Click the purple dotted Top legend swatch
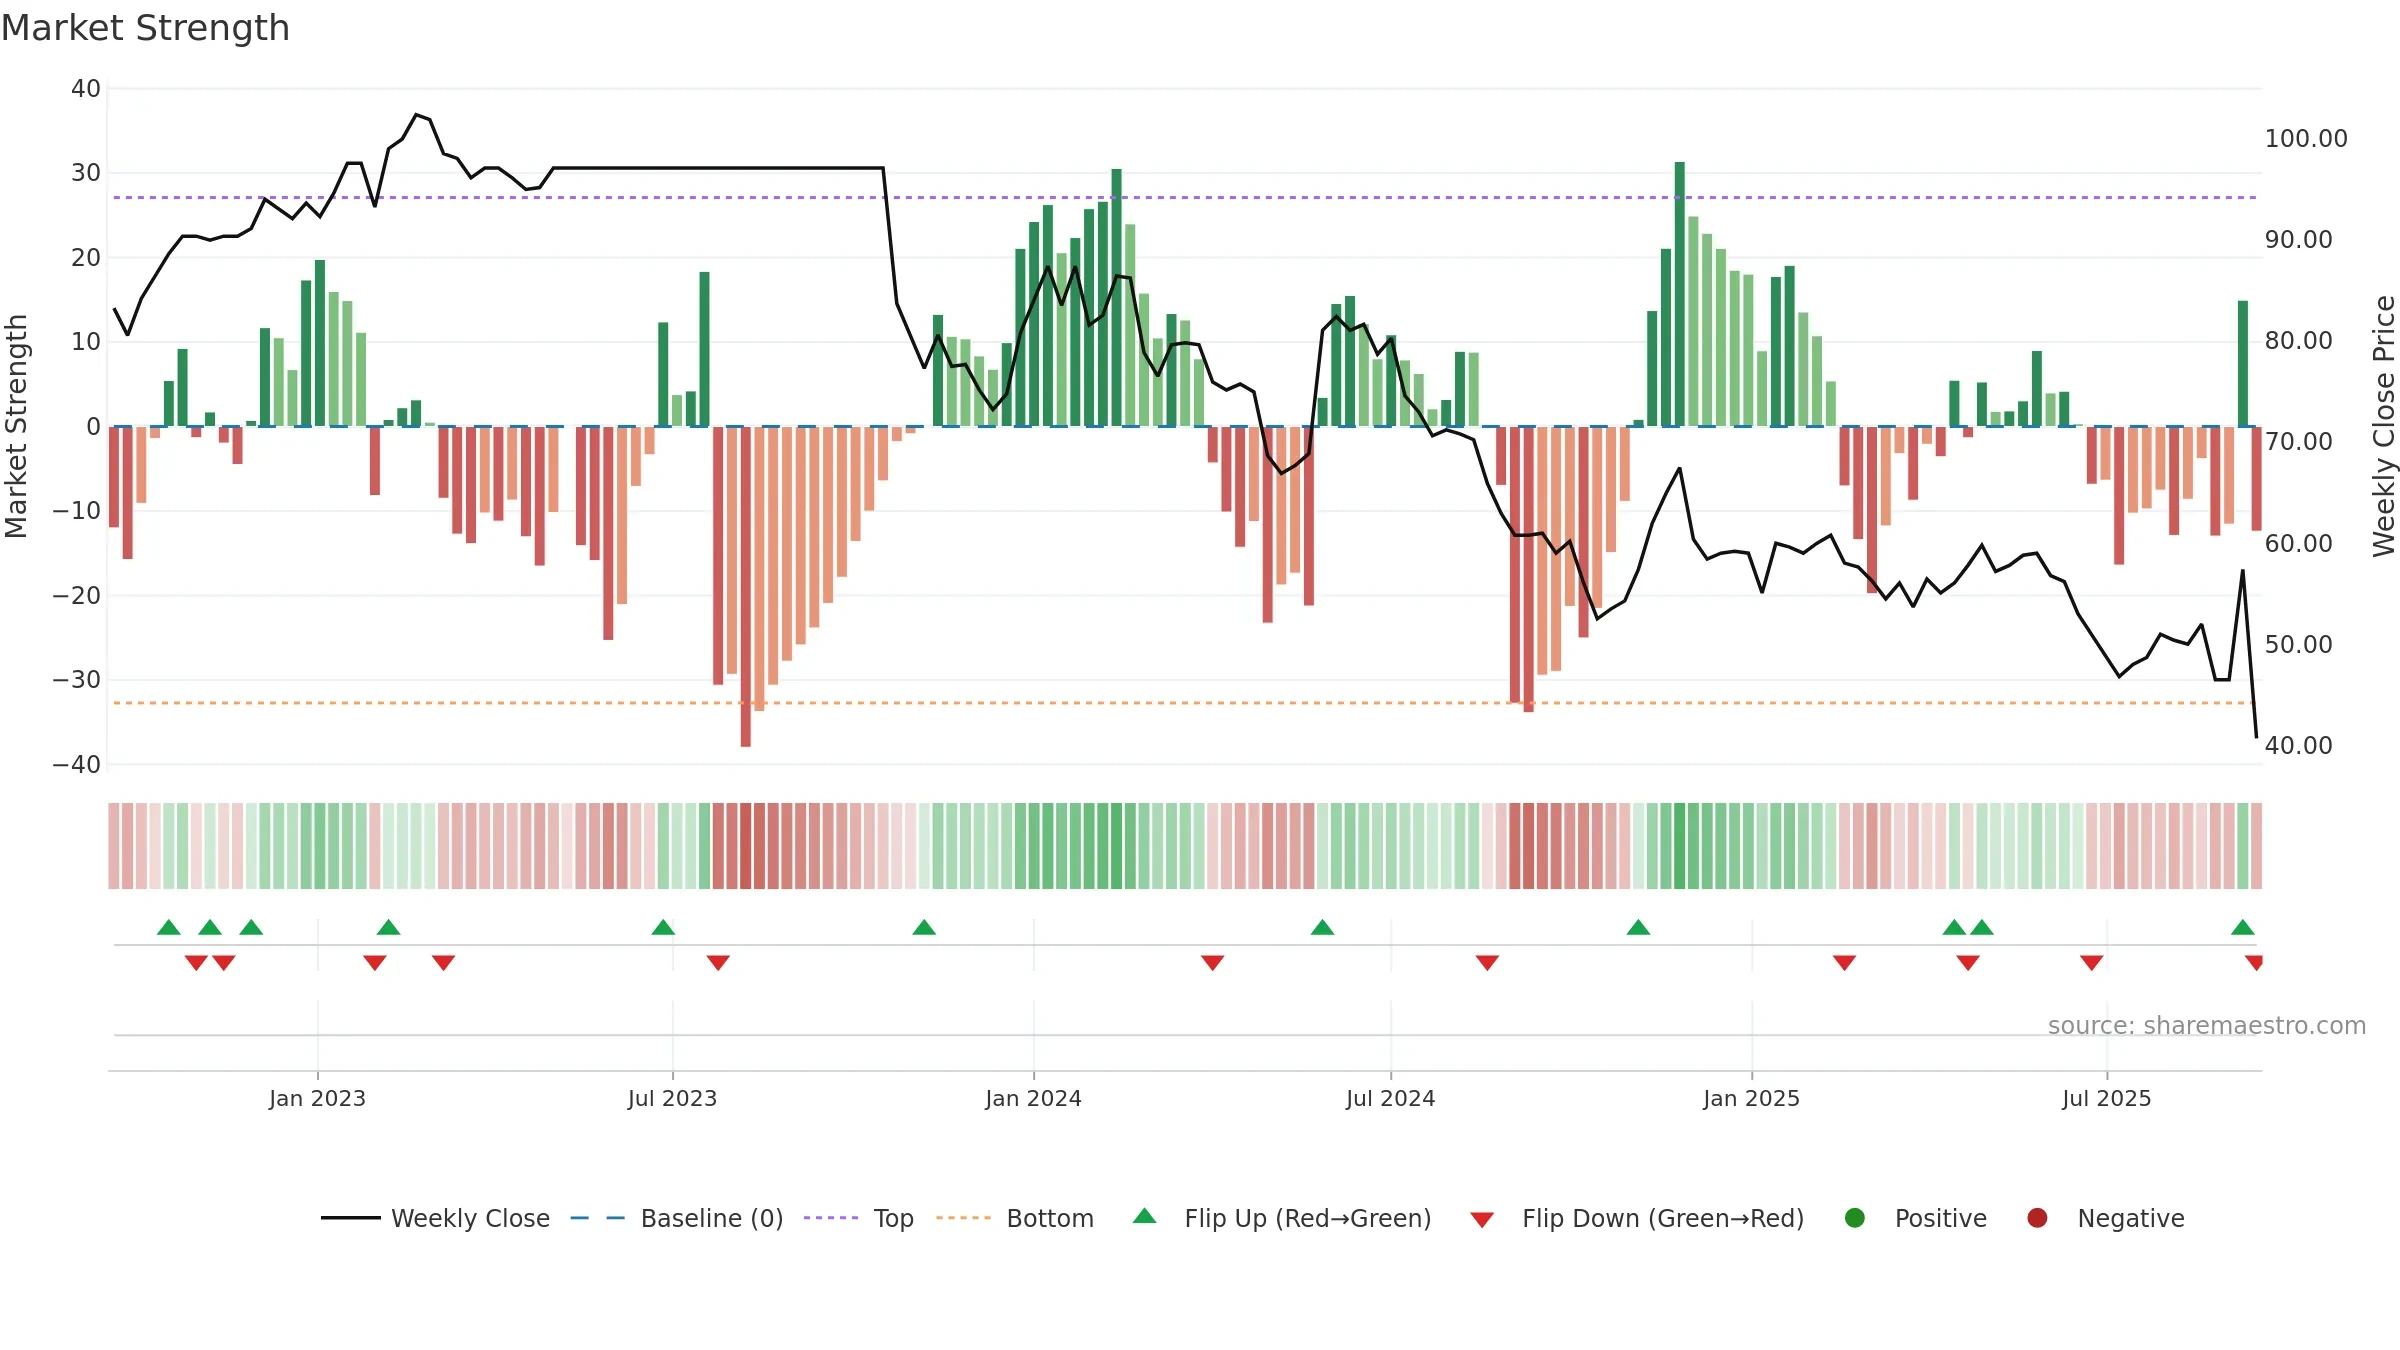 pyautogui.click(x=831, y=1218)
